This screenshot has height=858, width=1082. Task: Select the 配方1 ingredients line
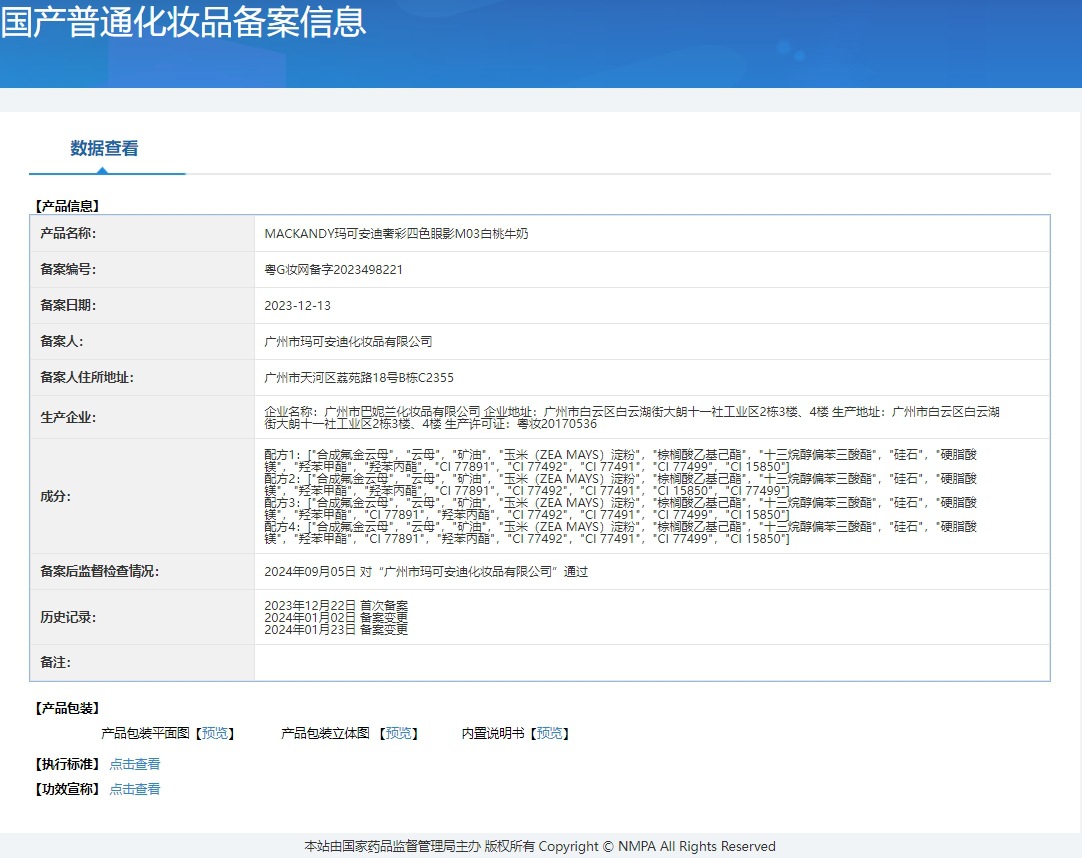(620, 460)
